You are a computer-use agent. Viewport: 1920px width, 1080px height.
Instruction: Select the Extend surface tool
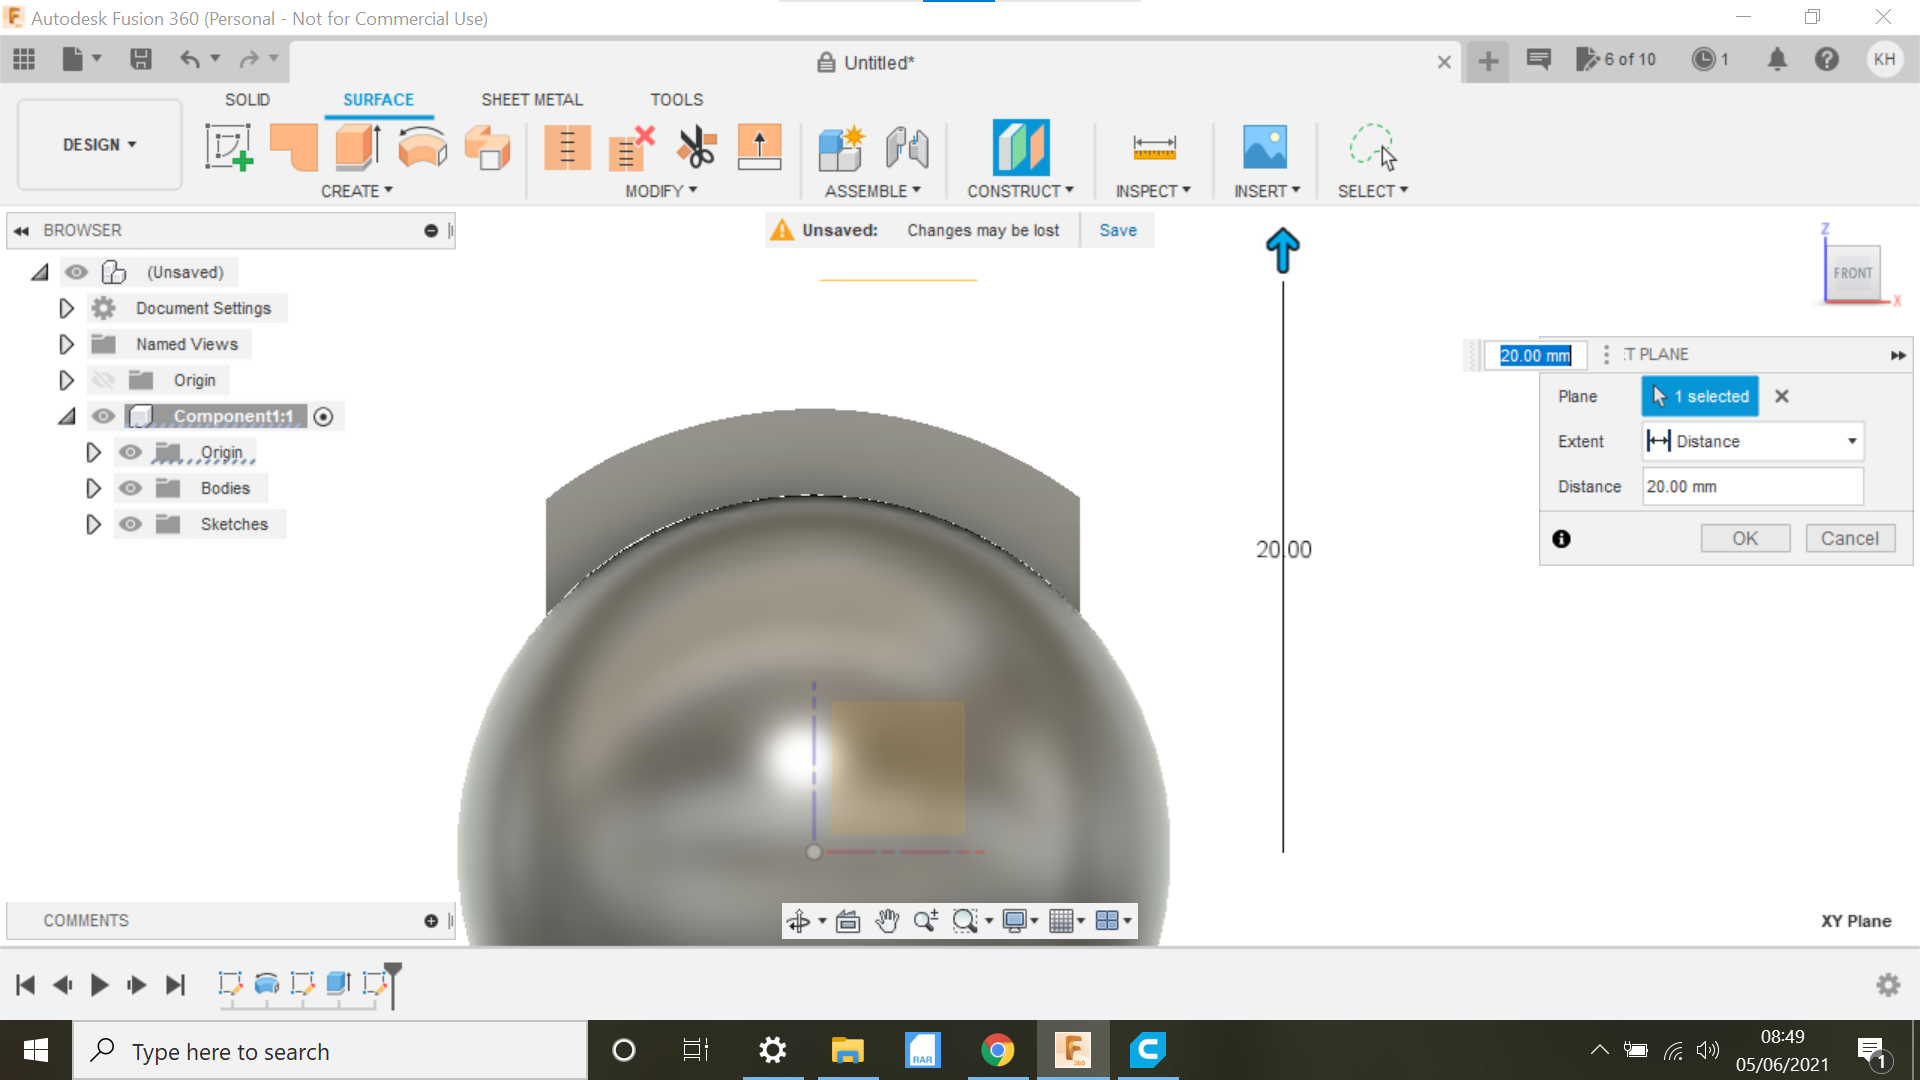[x=759, y=147]
